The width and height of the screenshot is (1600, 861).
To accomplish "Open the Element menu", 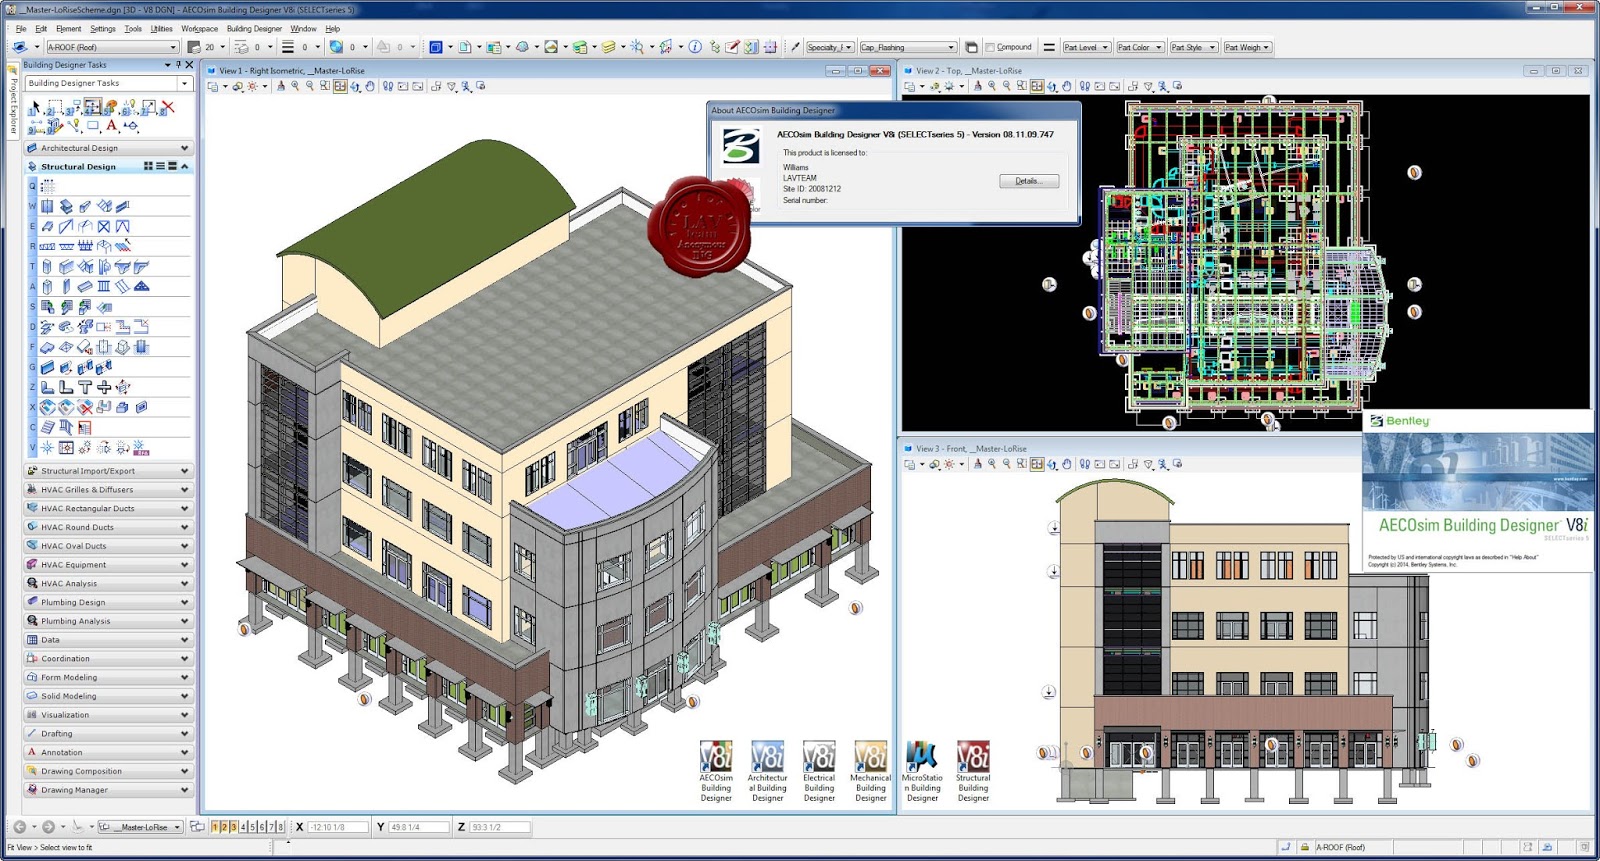I will pyautogui.click(x=69, y=29).
